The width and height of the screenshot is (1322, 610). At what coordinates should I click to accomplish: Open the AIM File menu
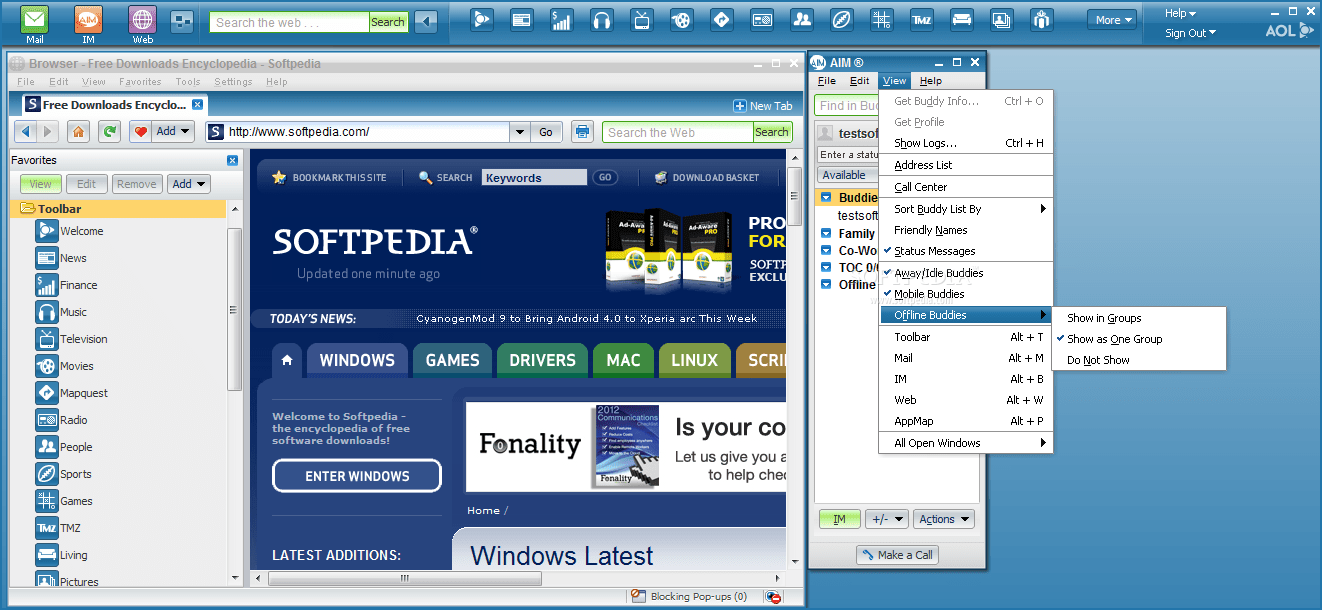827,81
